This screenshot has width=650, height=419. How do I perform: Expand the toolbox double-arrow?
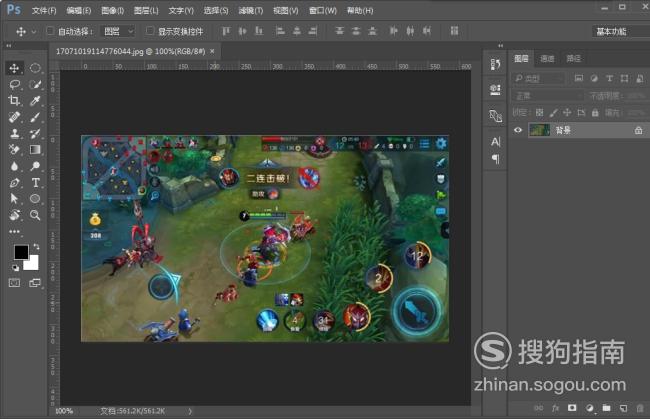tap(9, 45)
